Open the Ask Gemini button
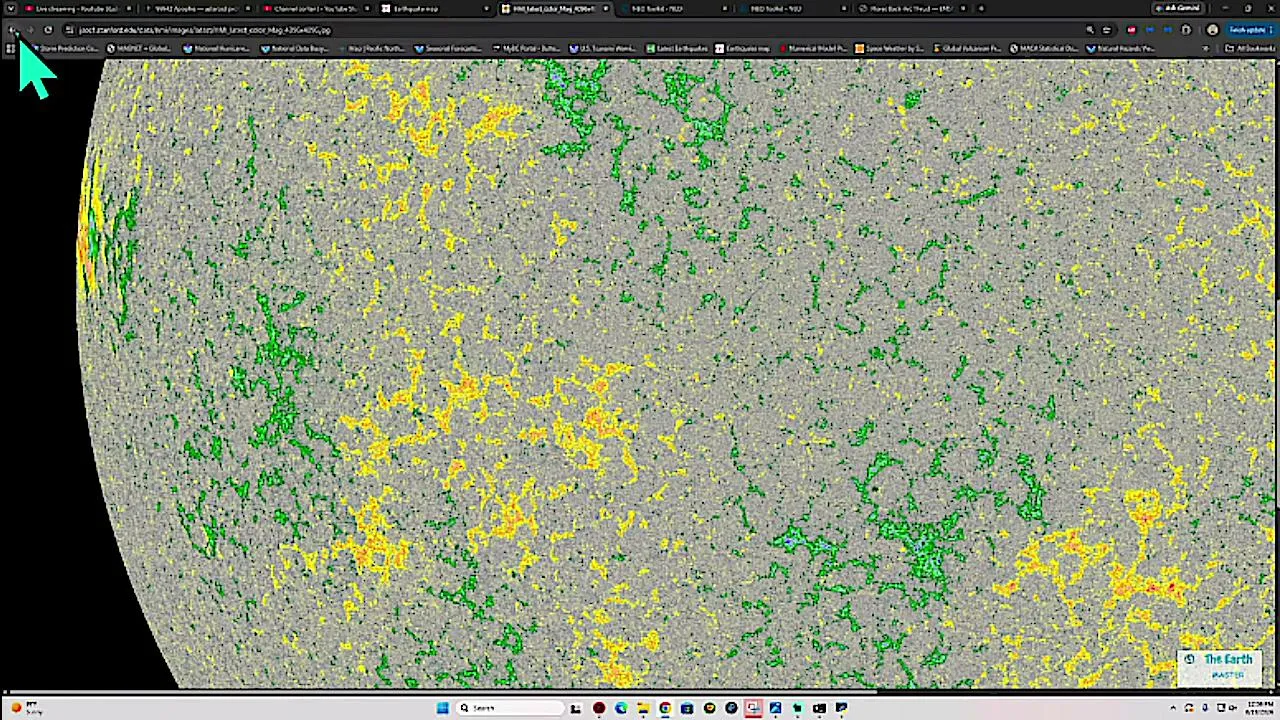 coord(1176,9)
